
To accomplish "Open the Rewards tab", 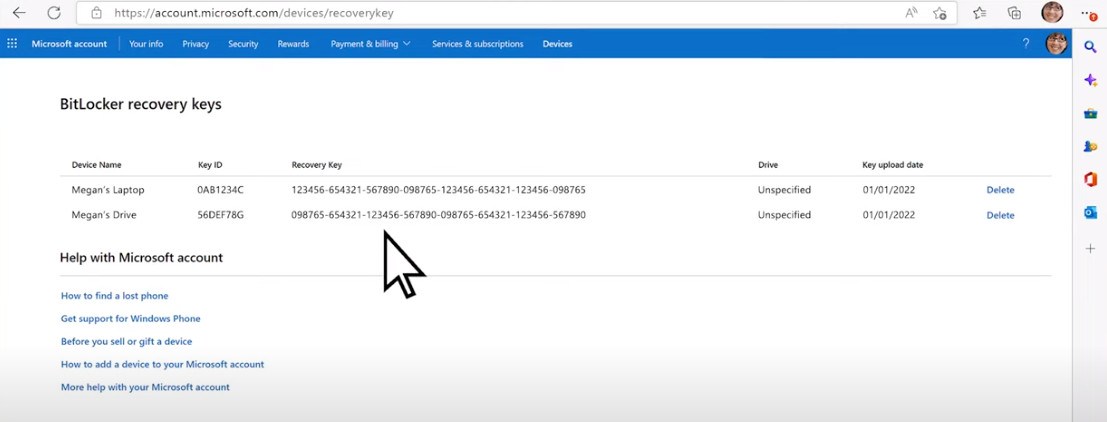I will [293, 44].
